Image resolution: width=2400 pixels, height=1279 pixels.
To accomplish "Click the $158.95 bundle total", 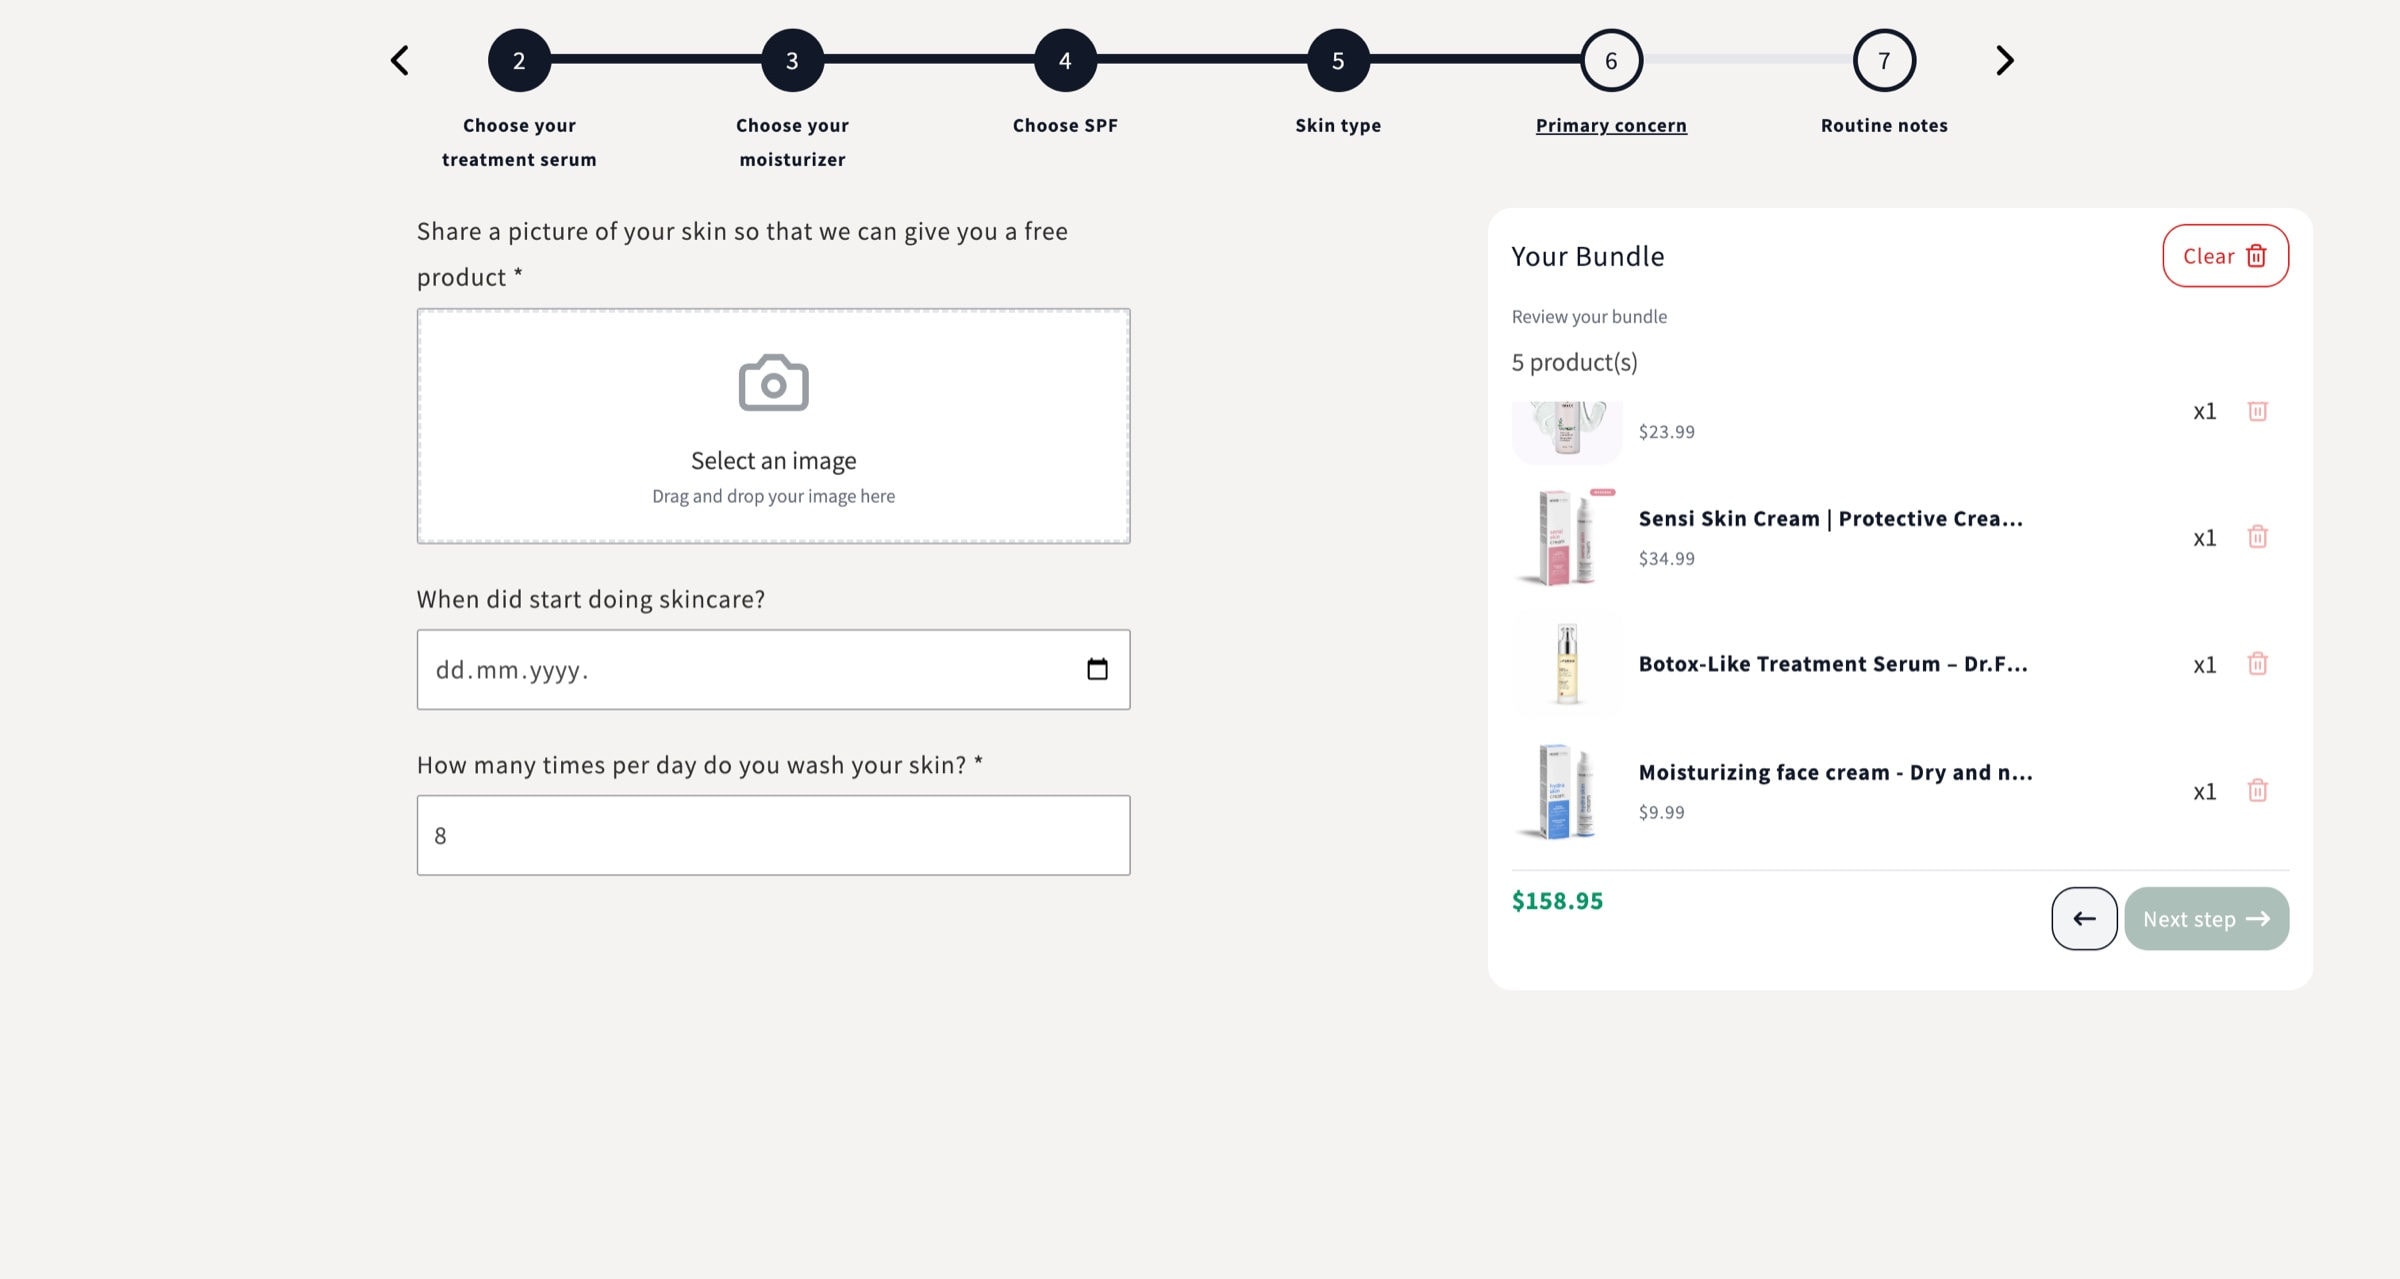I will click(1557, 901).
